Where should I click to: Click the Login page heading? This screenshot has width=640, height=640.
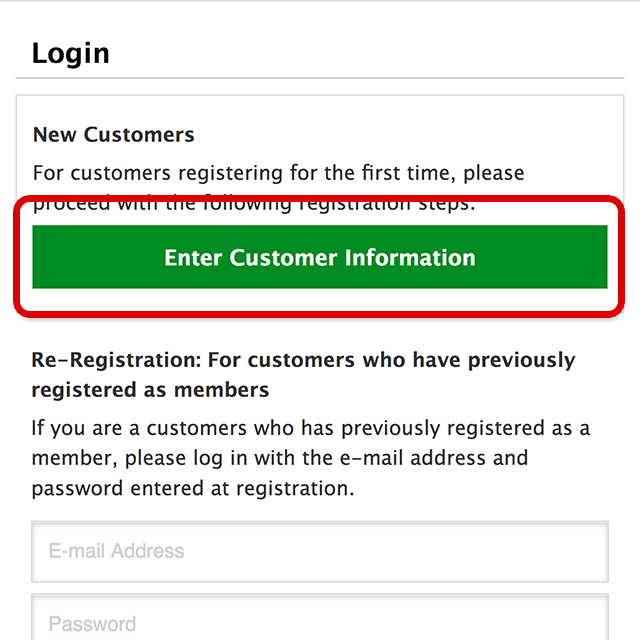(70, 53)
